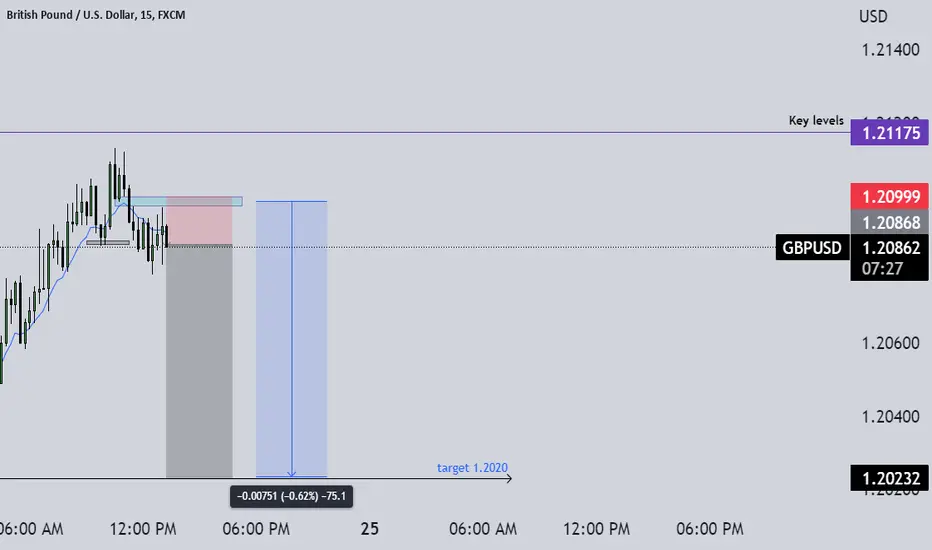The image size is (932, 550).
Task: Click the arrowhead of the target line
Action: [508, 478]
